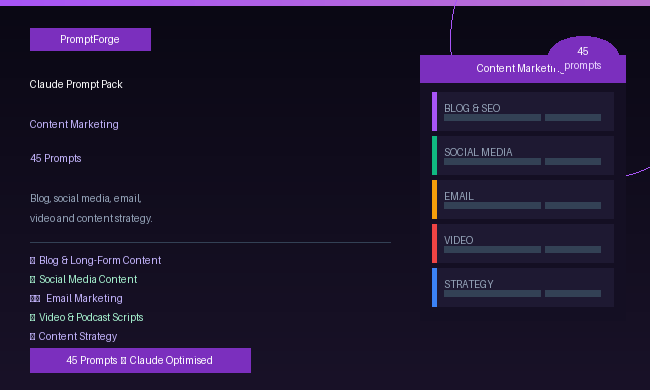Select the EMAIL category card
The width and height of the screenshot is (650, 390).
click(523, 199)
